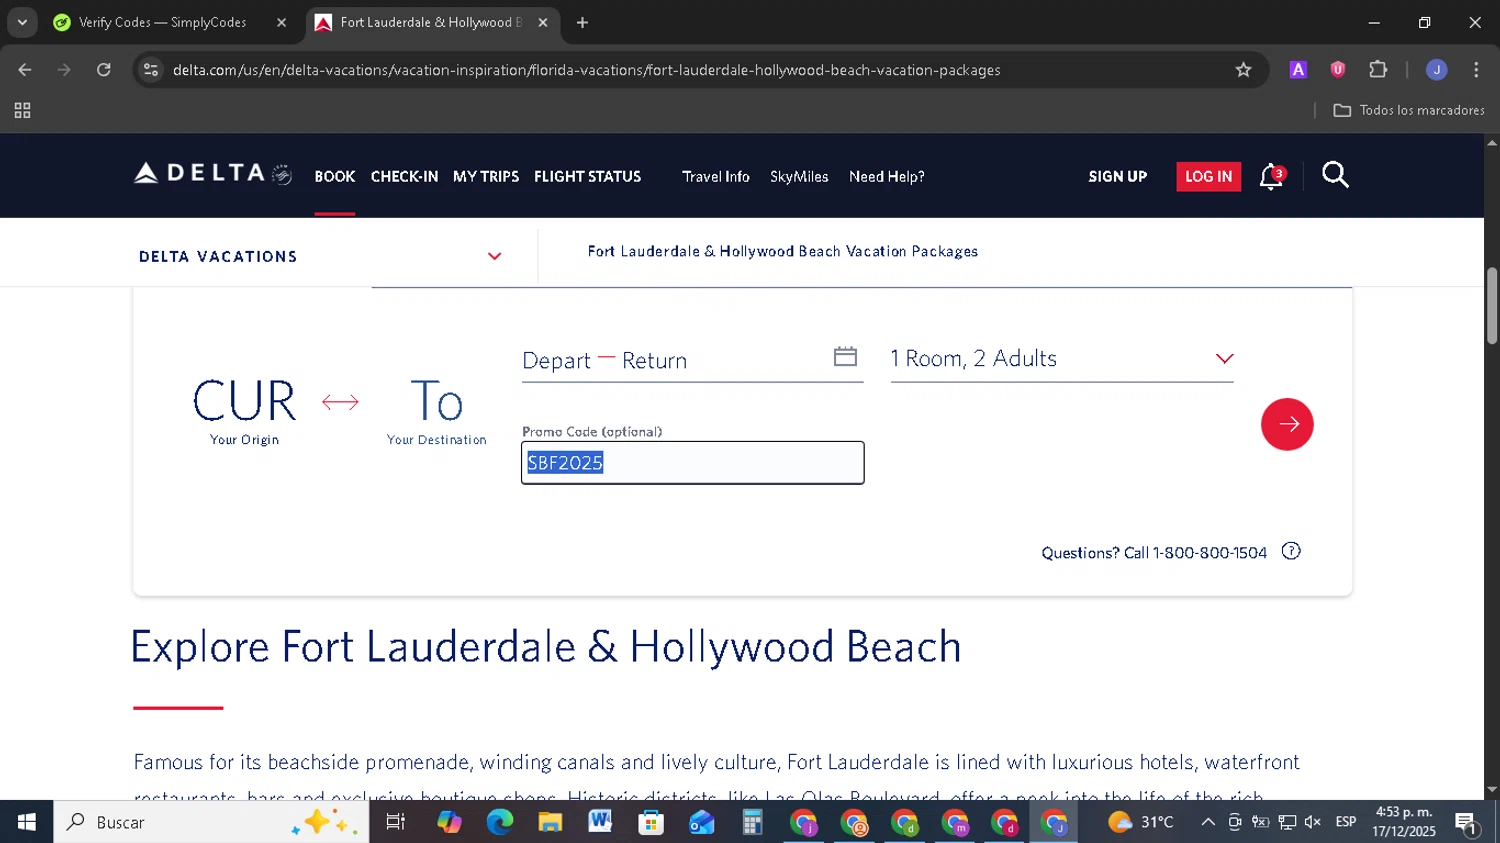This screenshot has width=1500, height=843.
Task: Click the page vertical scrollbar thumb
Action: (1491, 305)
